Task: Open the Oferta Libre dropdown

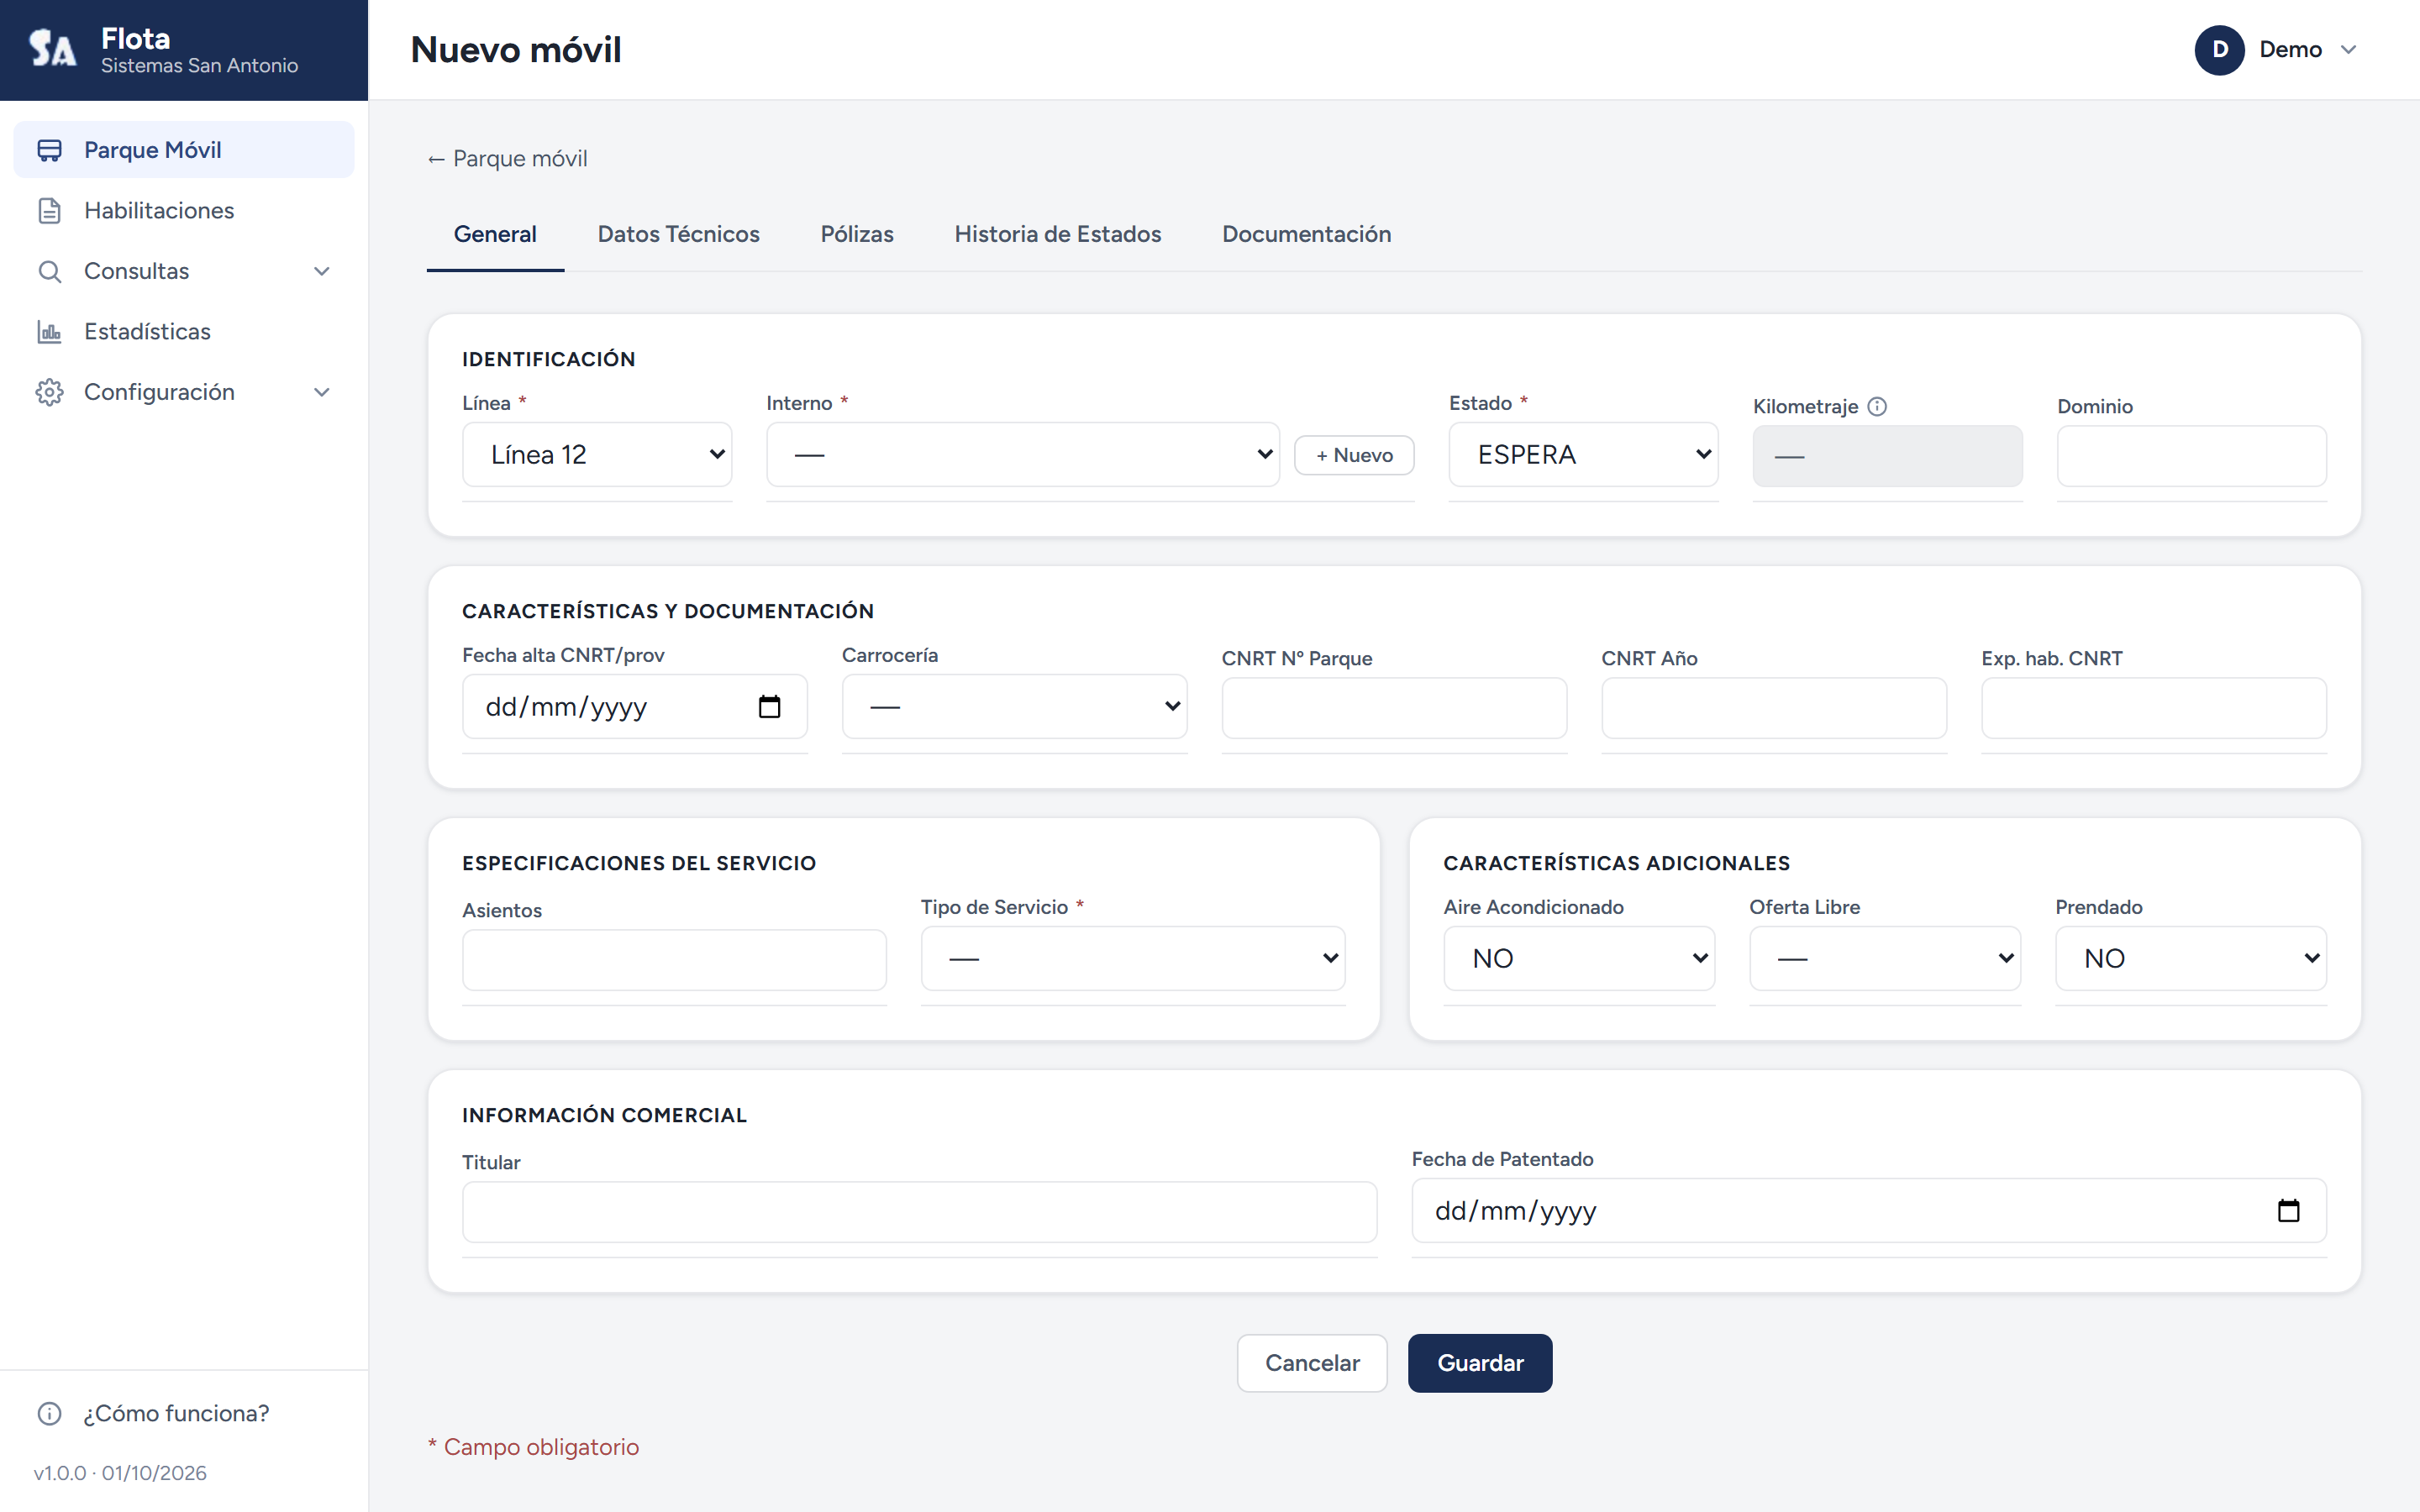Action: pos(1885,959)
